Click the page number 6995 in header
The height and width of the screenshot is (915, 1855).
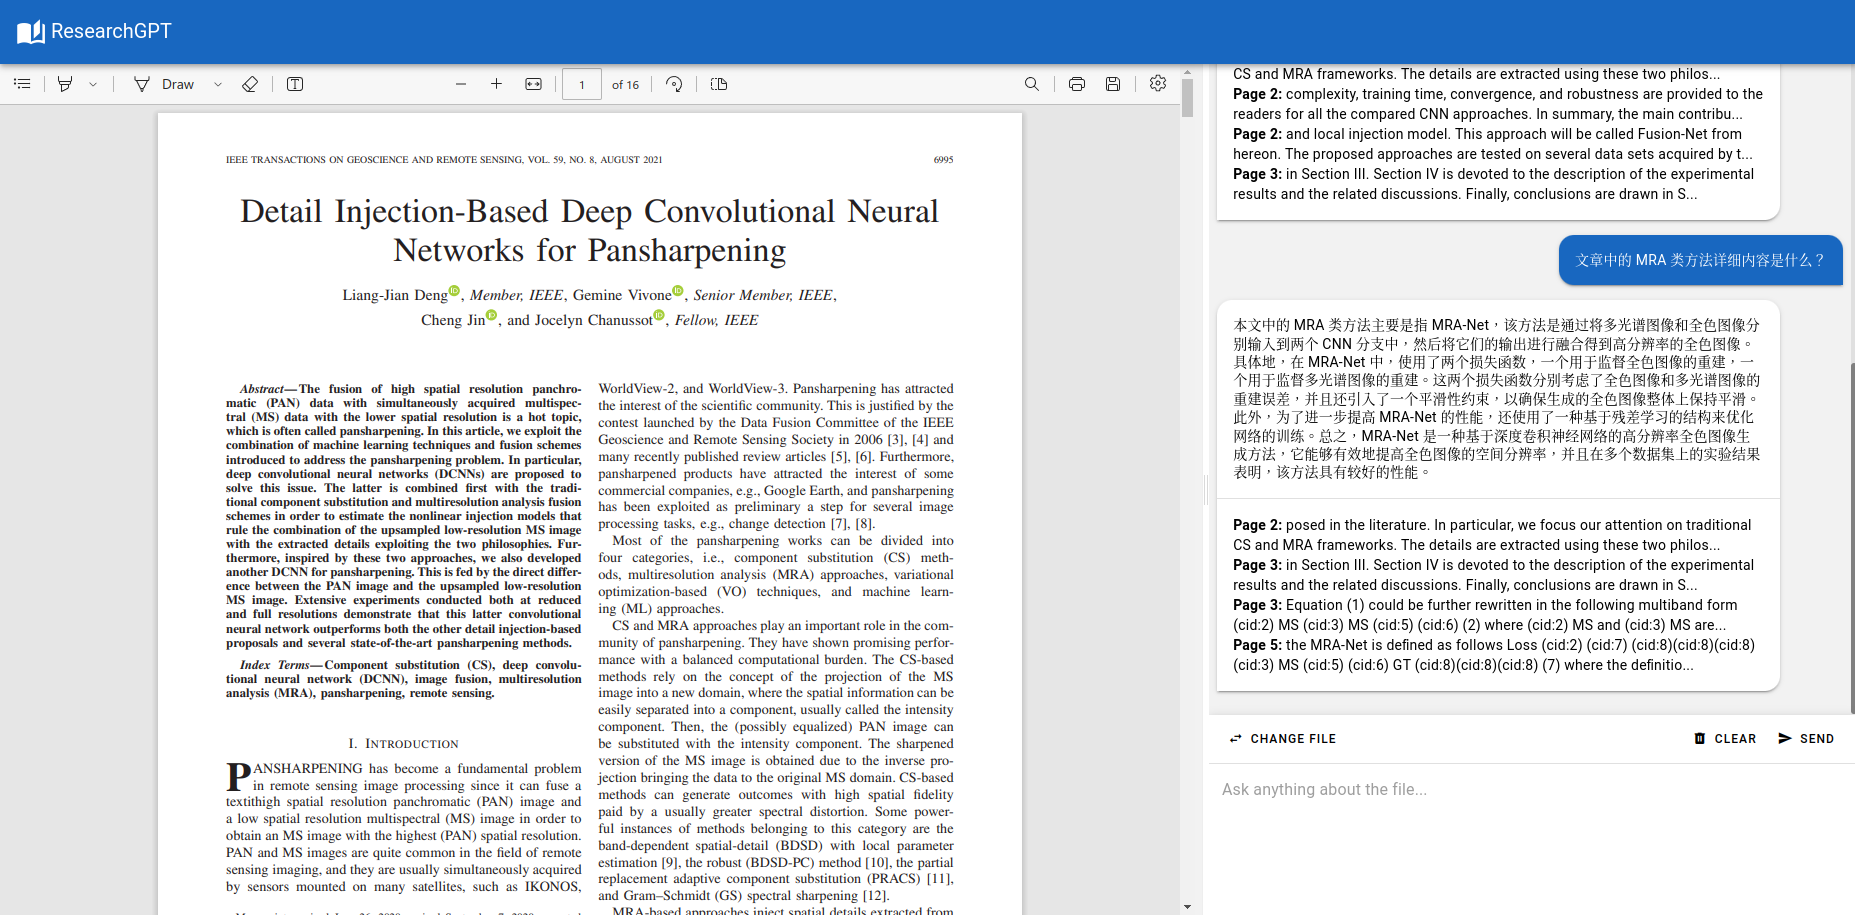pos(943,160)
